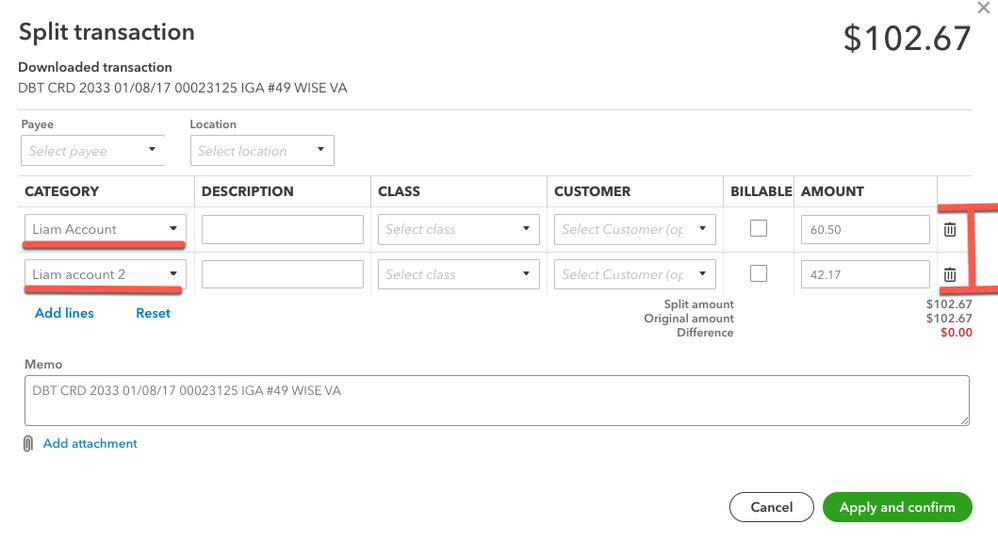Click Add lines link
Viewport: 998px width, 542px height.
[64, 313]
